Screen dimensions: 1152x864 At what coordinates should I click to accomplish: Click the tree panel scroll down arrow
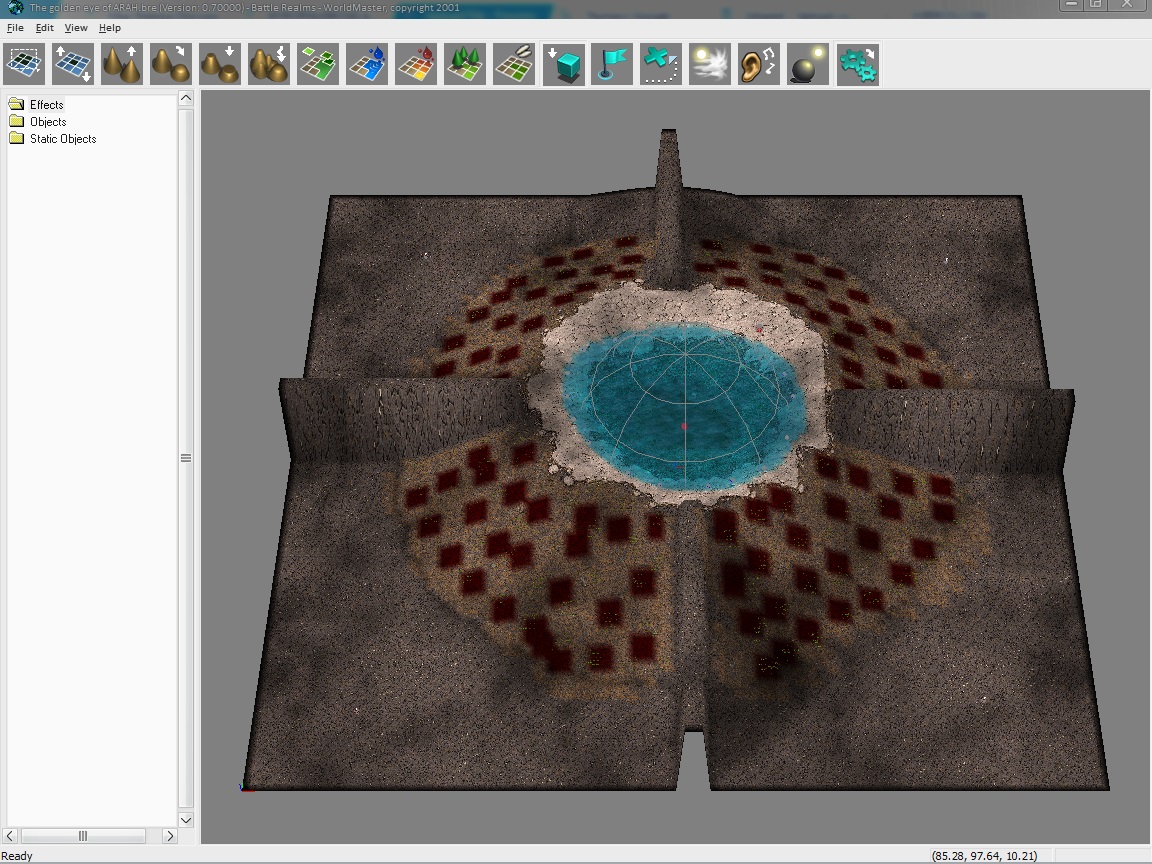(186, 820)
